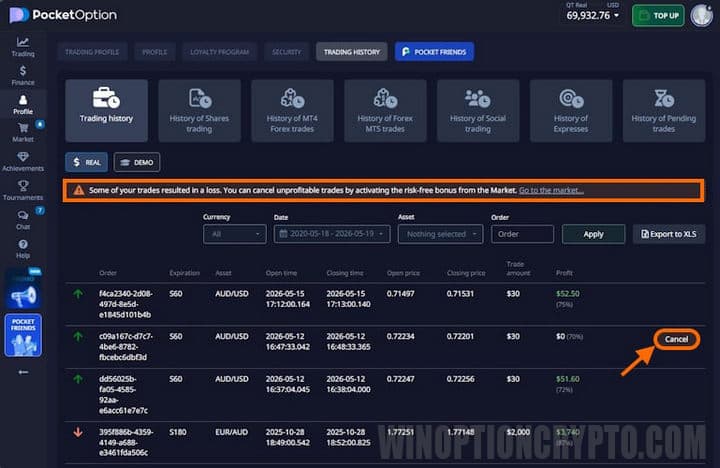This screenshot has width=720, height=468.
Task: Open the Date range picker
Action: click(x=332, y=234)
